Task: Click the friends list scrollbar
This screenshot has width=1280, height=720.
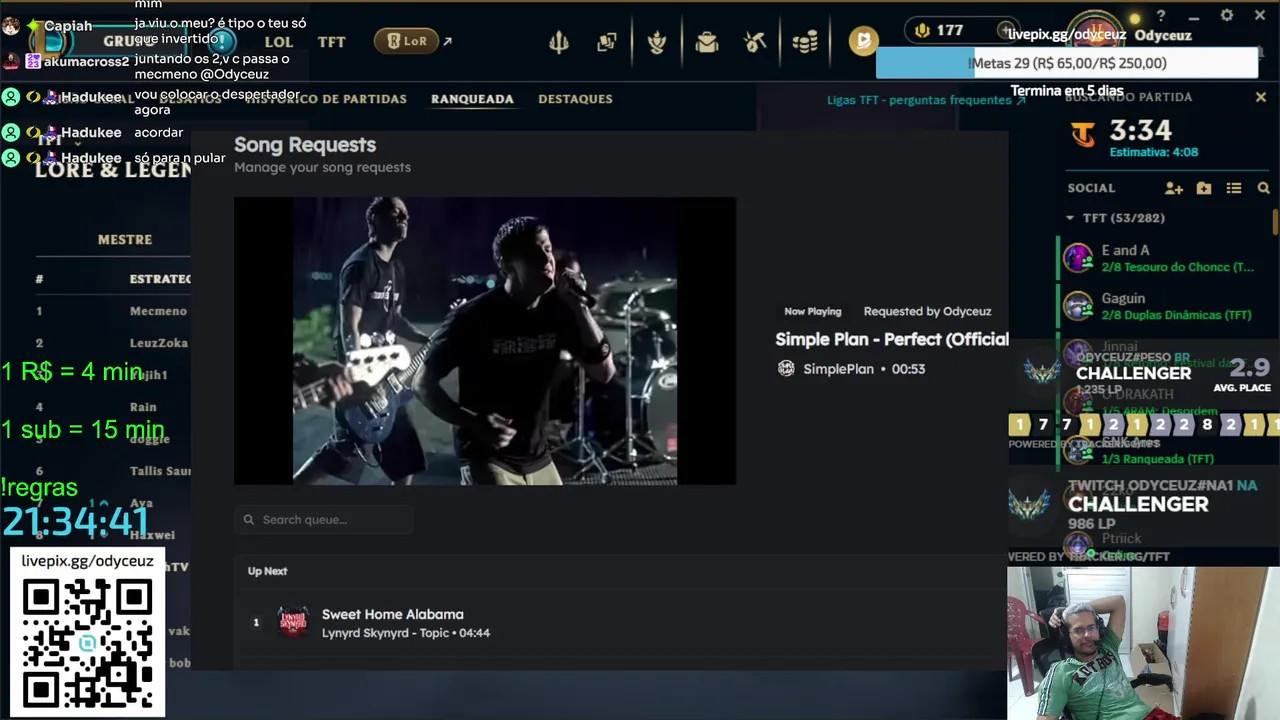Action: click(1275, 221)
